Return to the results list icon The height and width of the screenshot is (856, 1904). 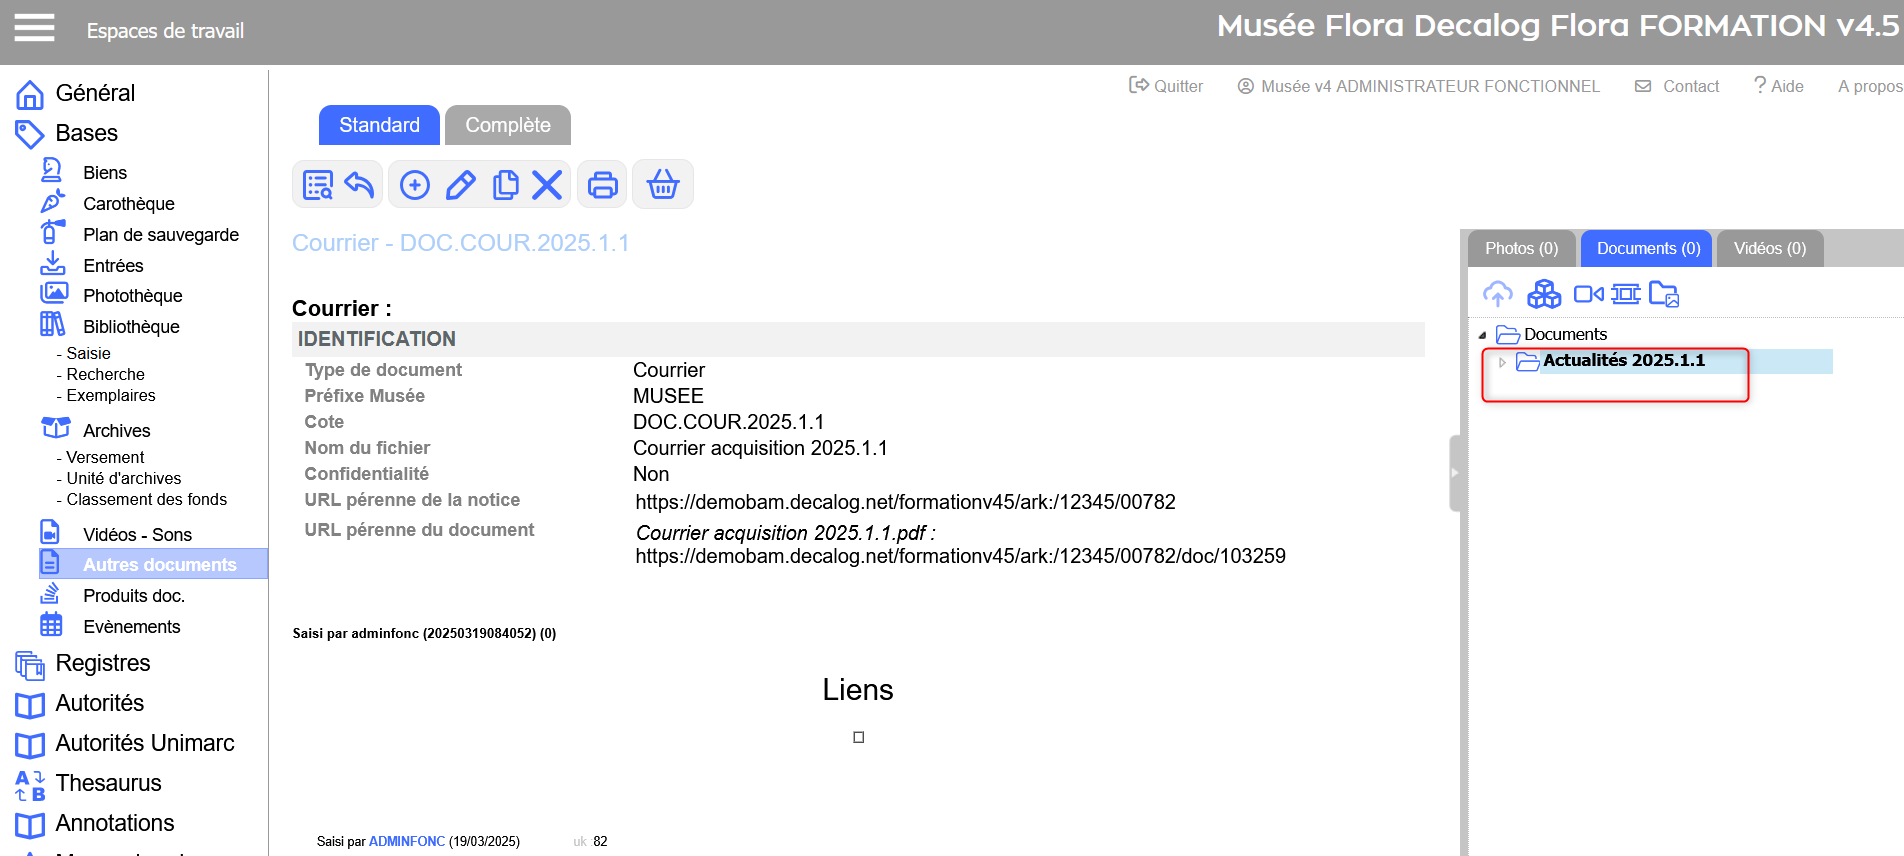tap(318, 185)
